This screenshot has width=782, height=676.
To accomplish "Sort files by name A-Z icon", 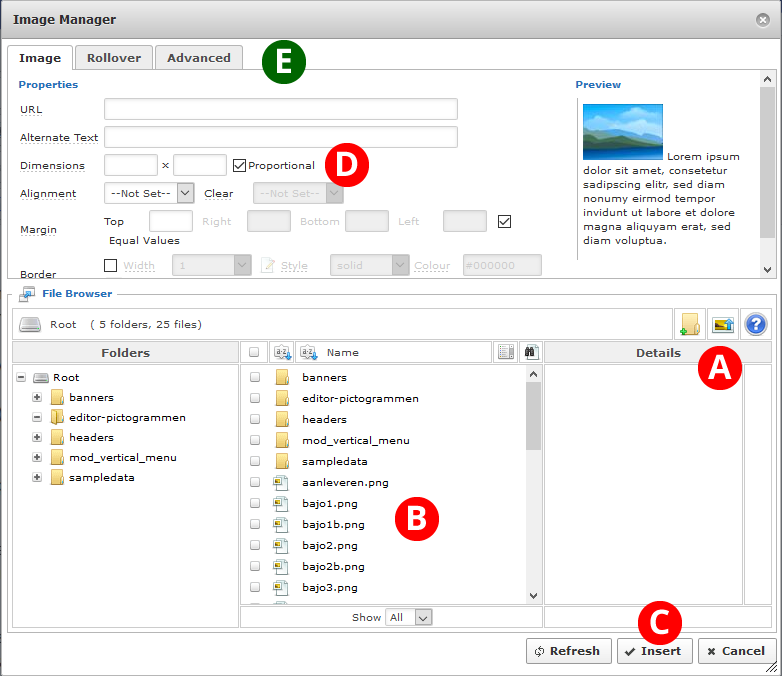I will click(309, 352).
